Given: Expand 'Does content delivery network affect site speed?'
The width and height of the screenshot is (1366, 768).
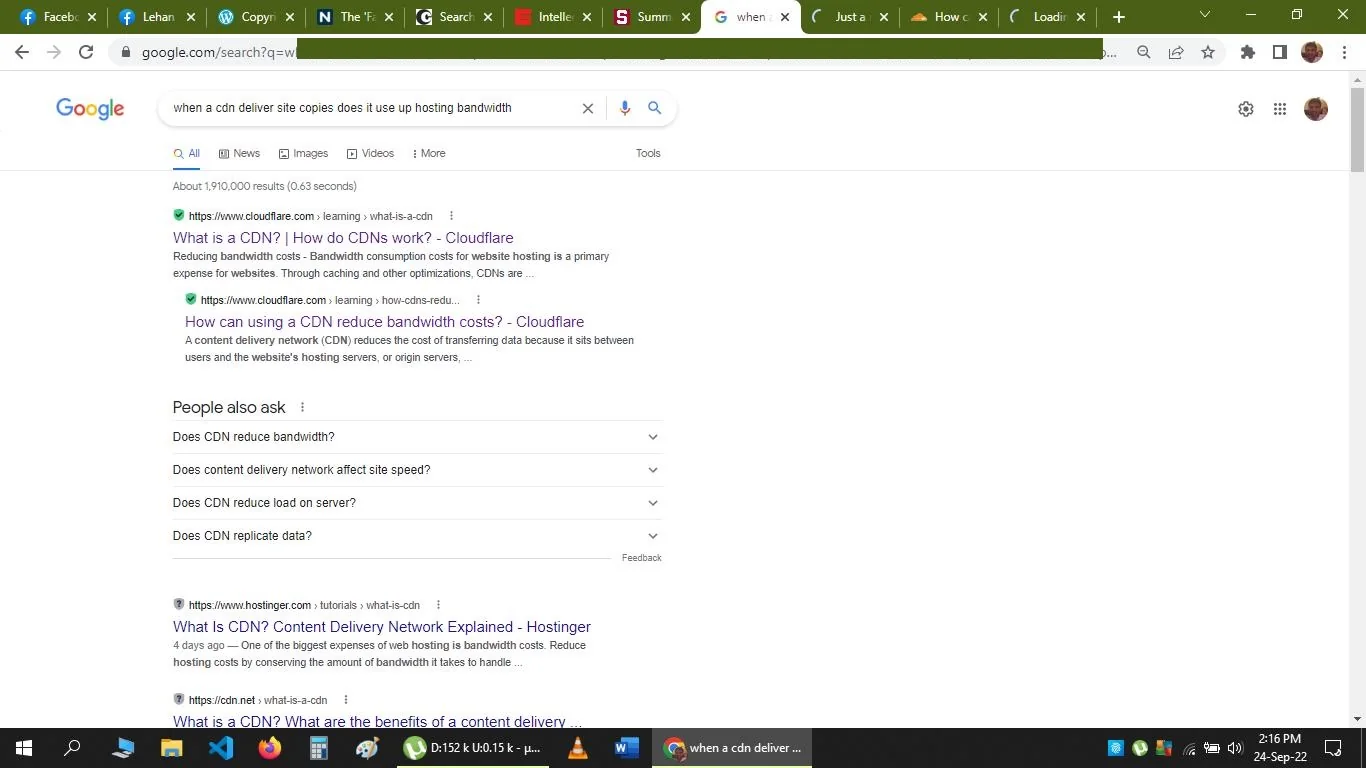Looking at the screenshot, I should tap(417, 470).
